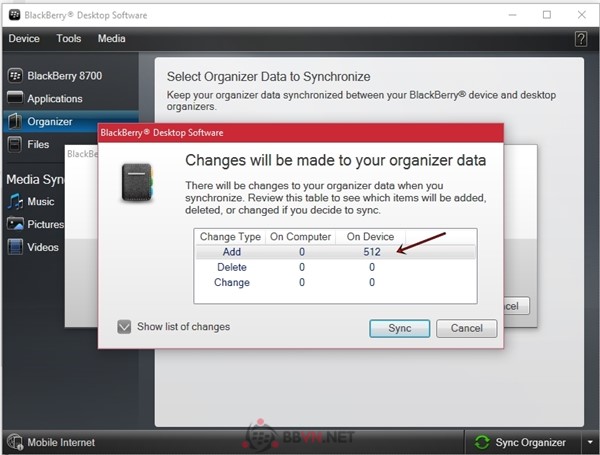Click the Organizer notebook icon
Viewport: 600px width, 455px height.
(x=15, y=121)
